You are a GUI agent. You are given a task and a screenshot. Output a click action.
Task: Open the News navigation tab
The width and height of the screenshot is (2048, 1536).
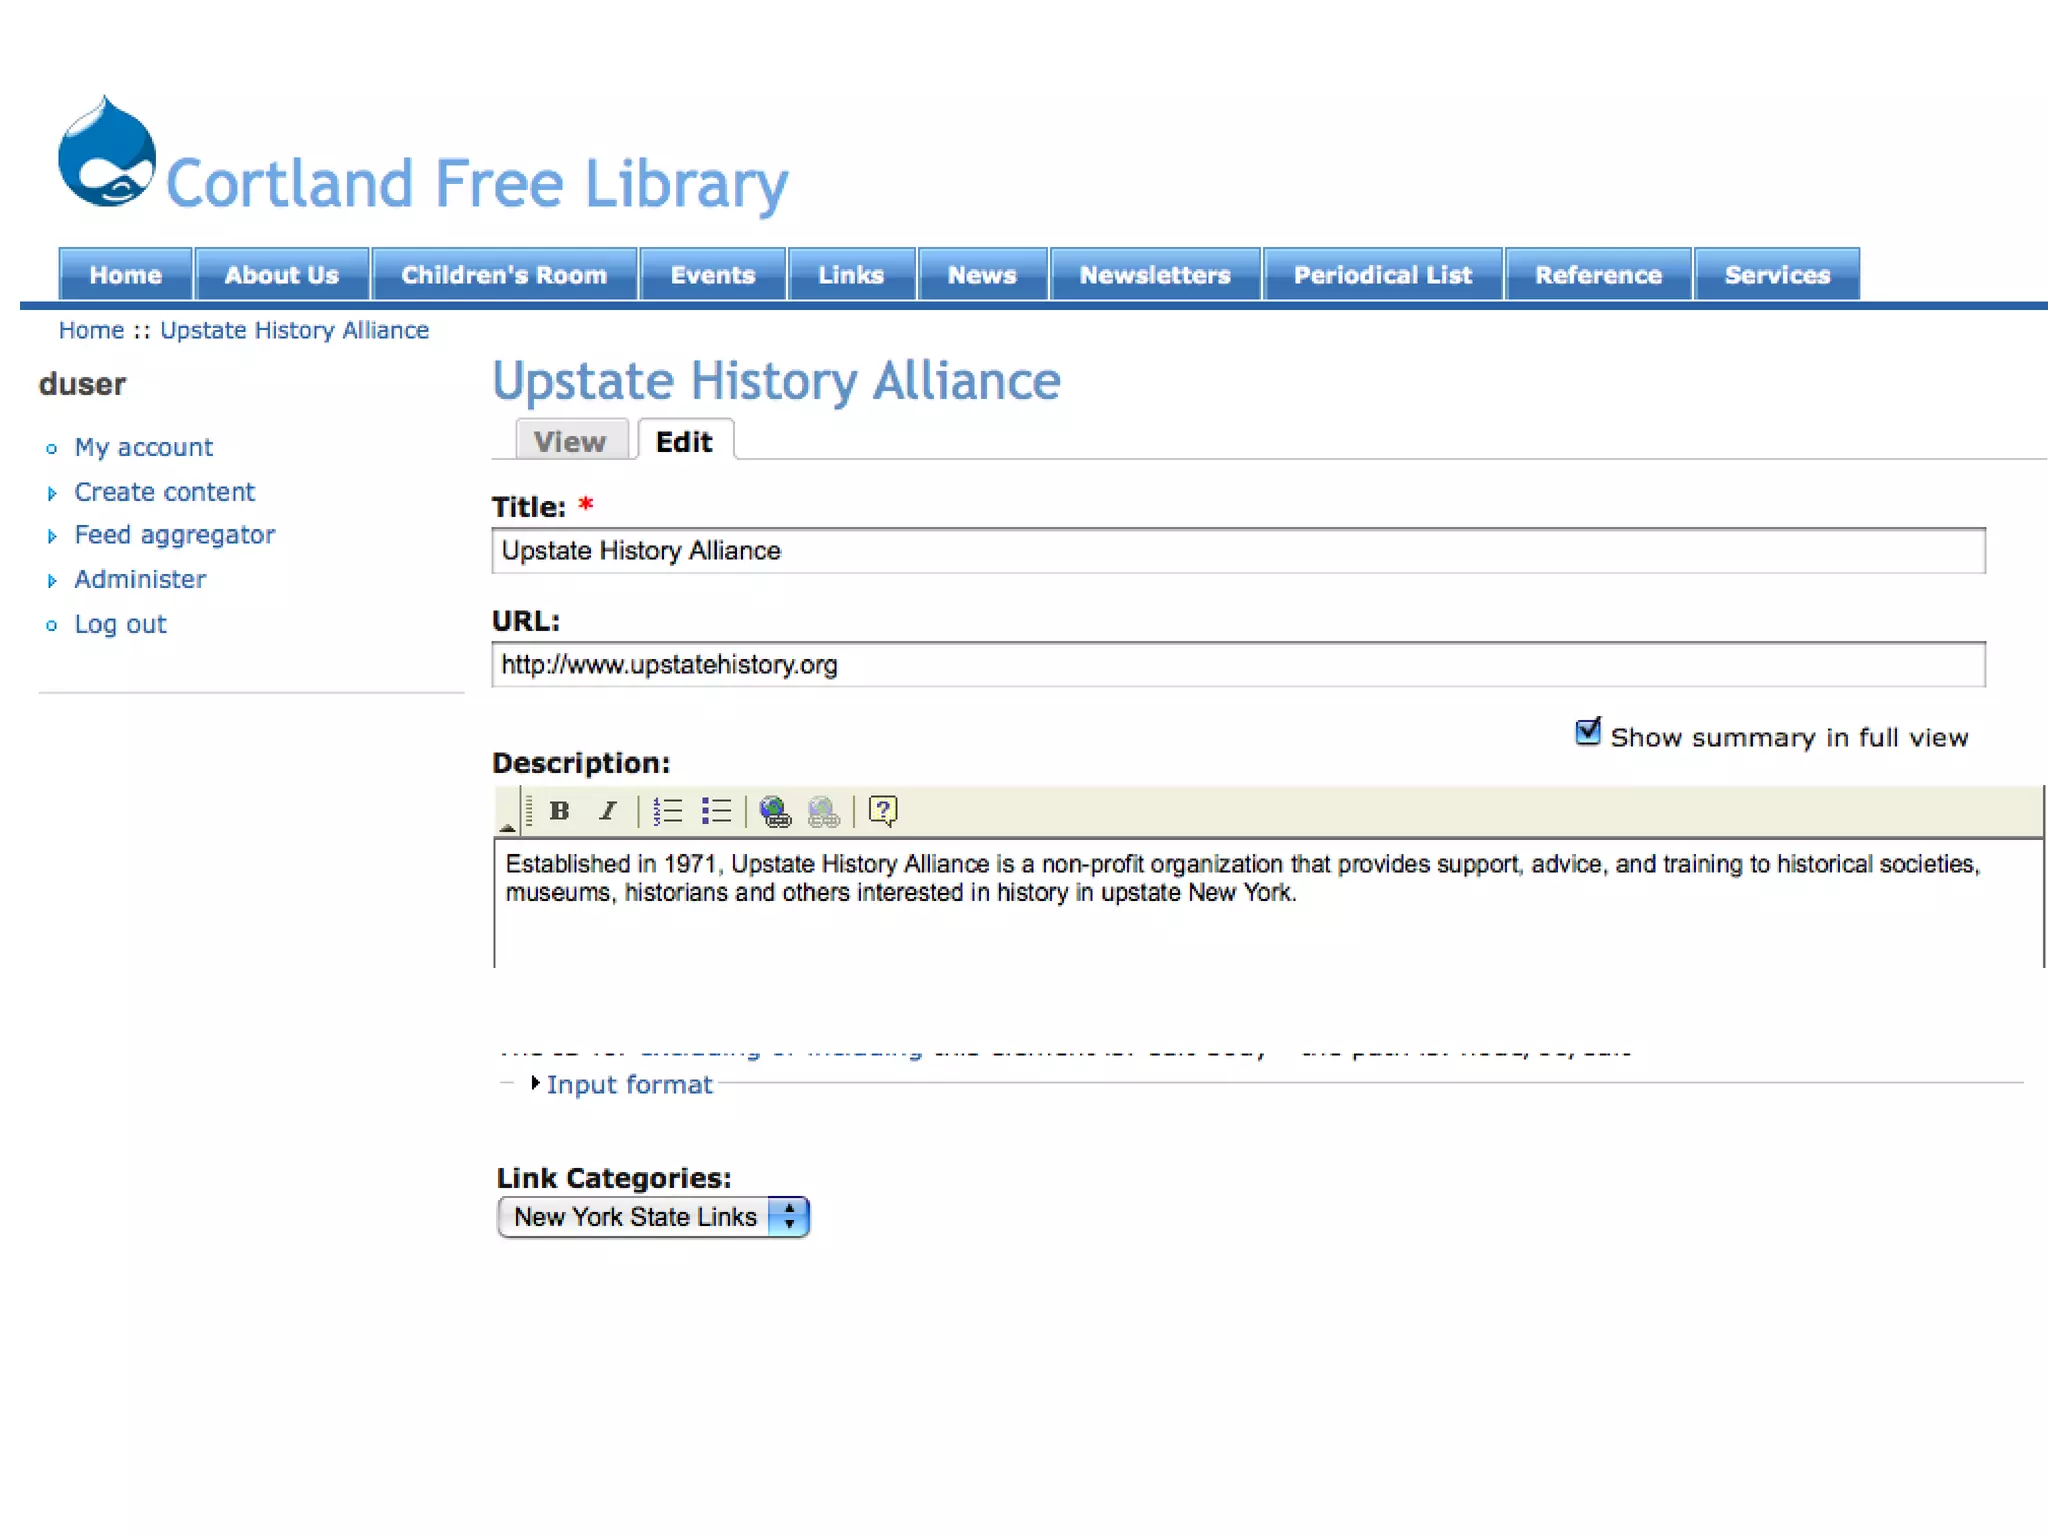point(982,274)
